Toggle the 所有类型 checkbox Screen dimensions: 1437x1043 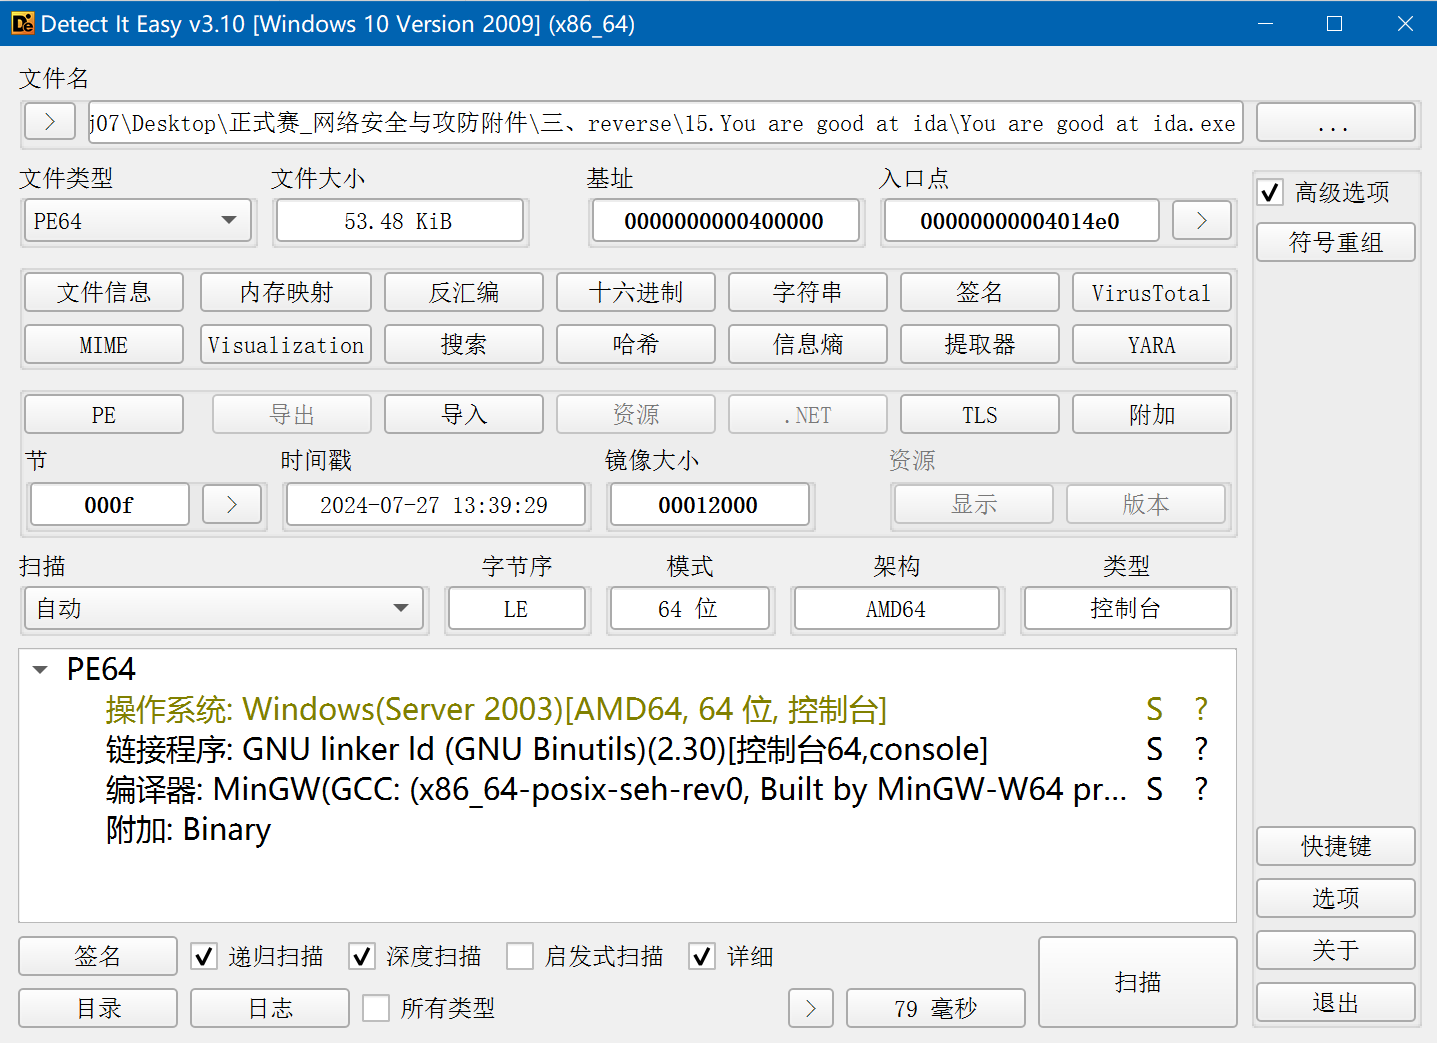(x=376, y=1008)
